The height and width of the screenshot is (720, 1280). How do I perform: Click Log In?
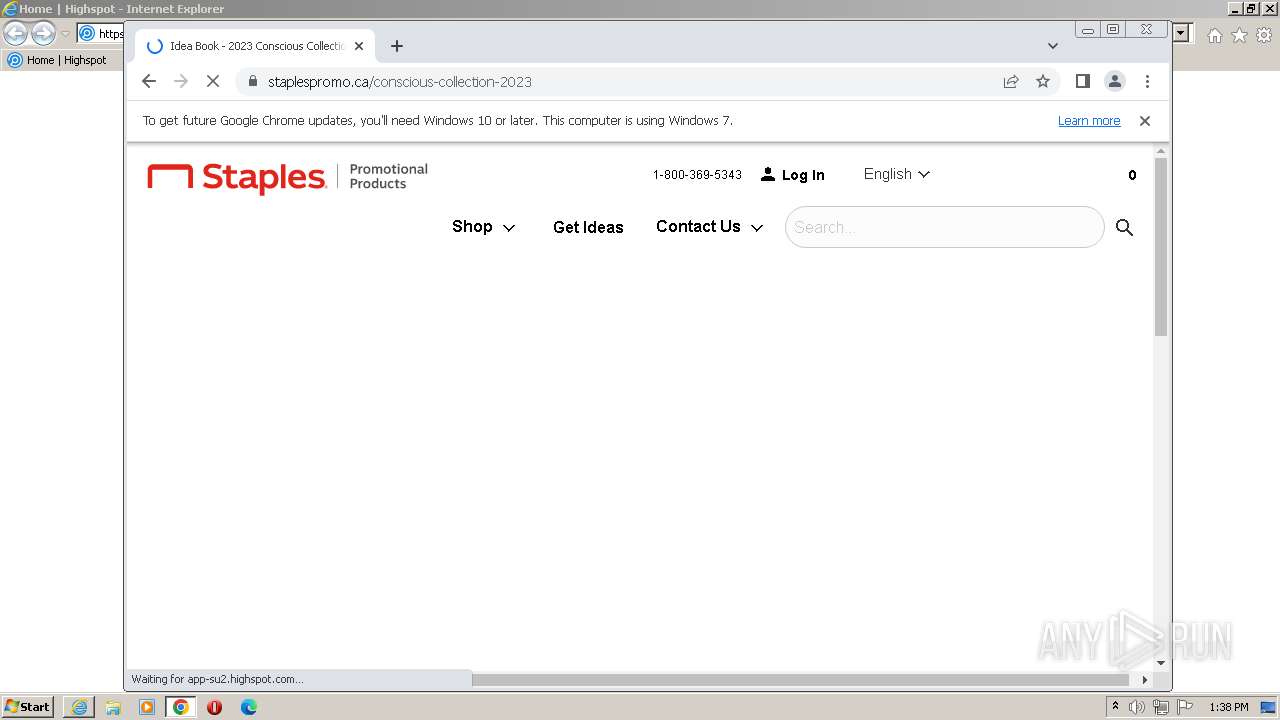coord(793,175)
